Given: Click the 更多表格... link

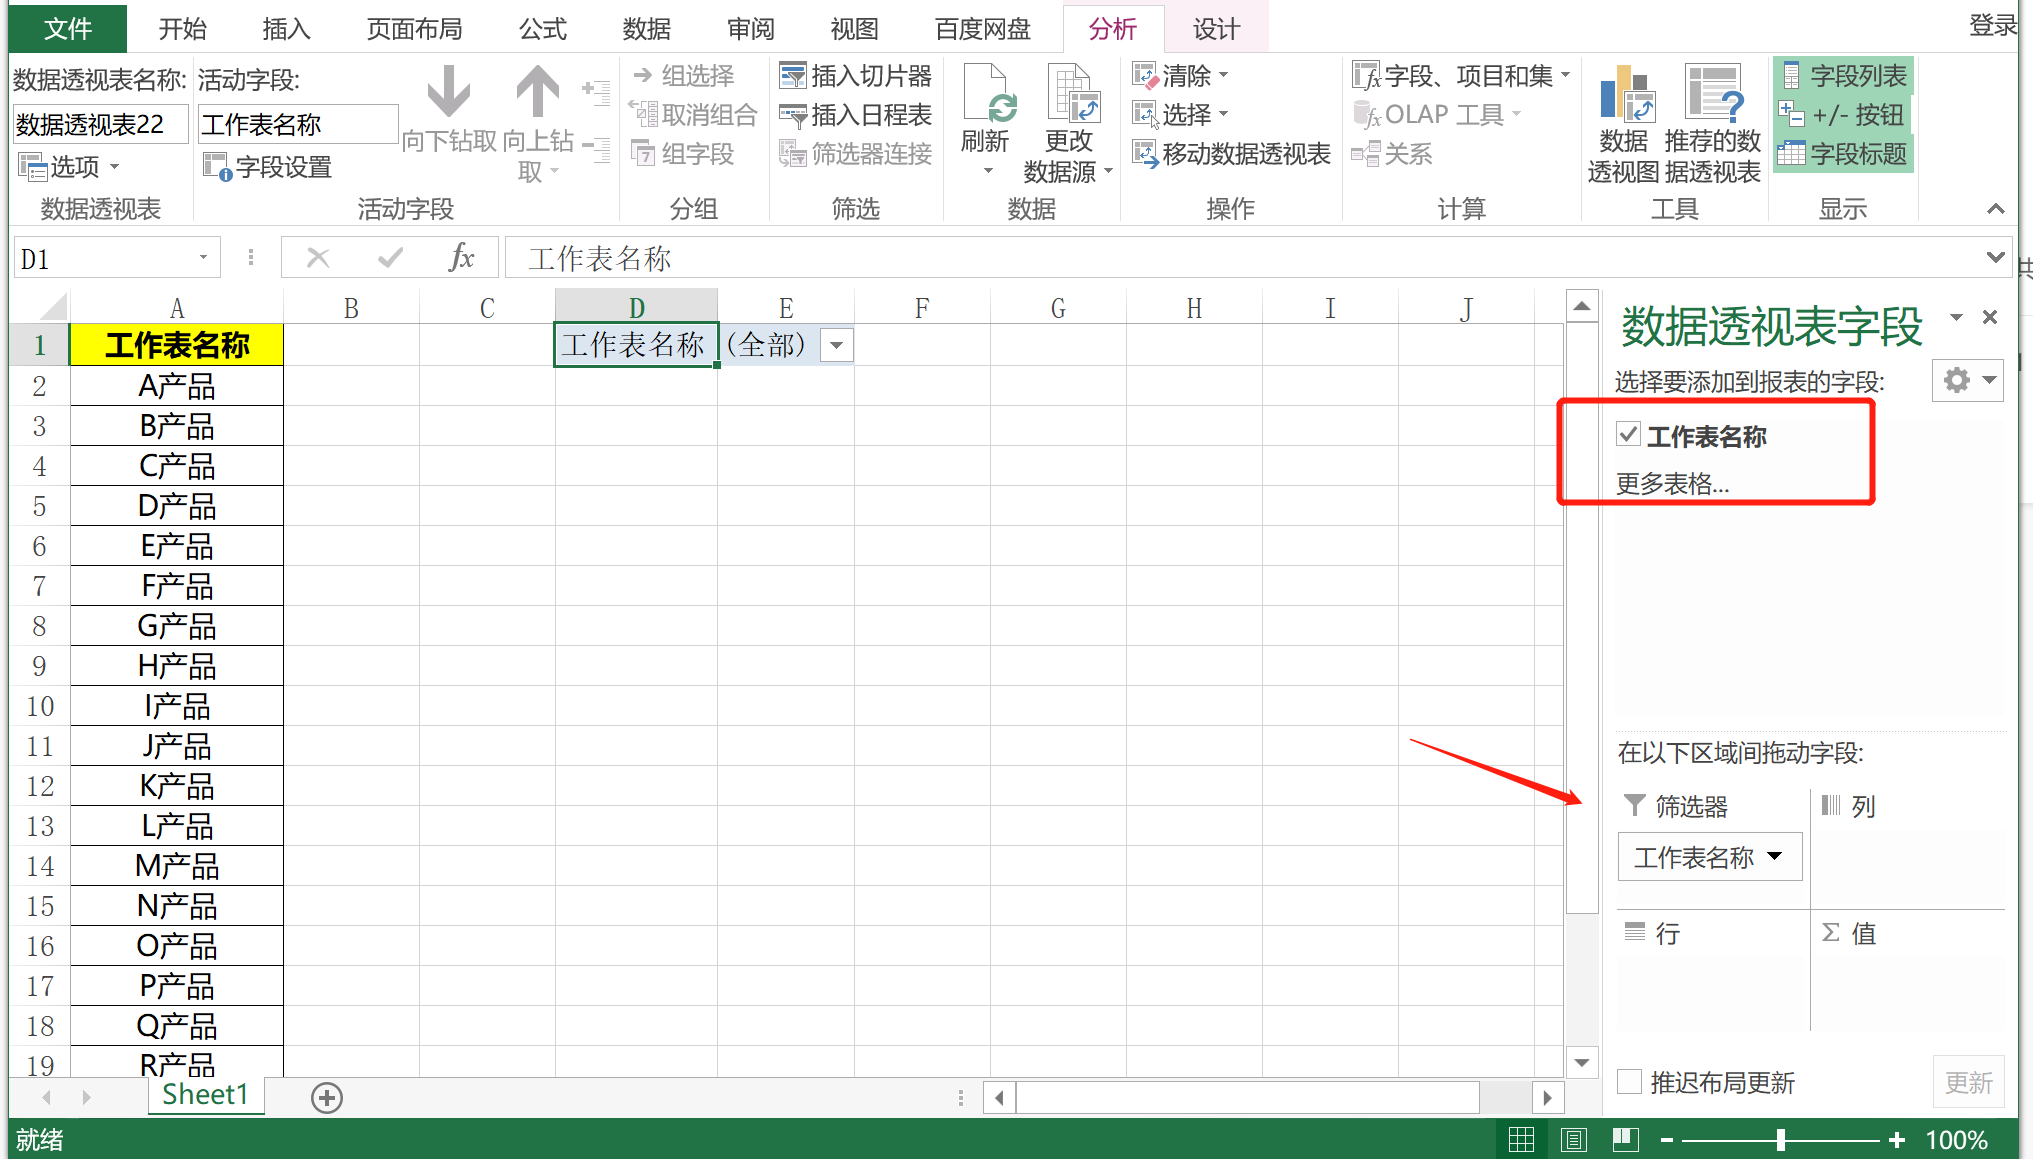Looking at the screenshot, I should click(1673, 484).
